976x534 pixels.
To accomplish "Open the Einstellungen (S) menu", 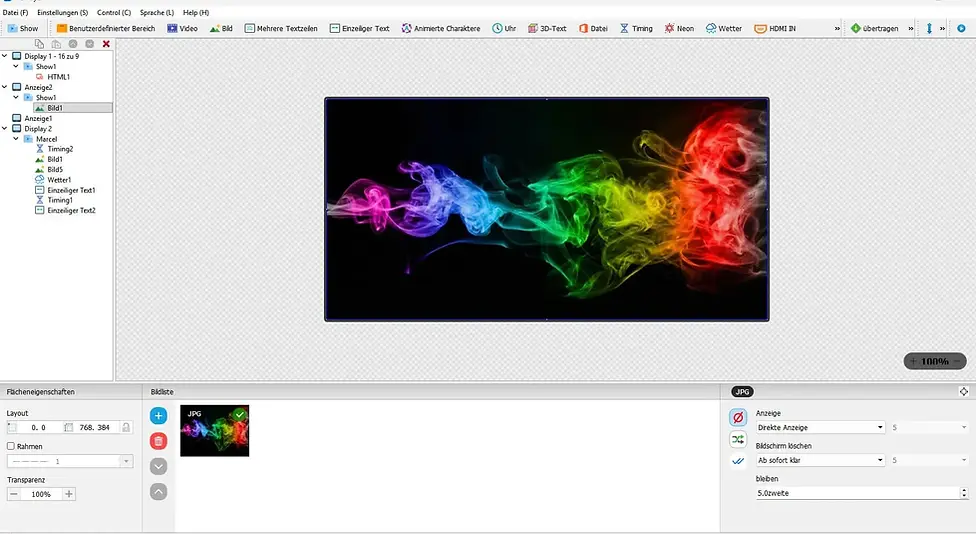I will tap(62, 12).
